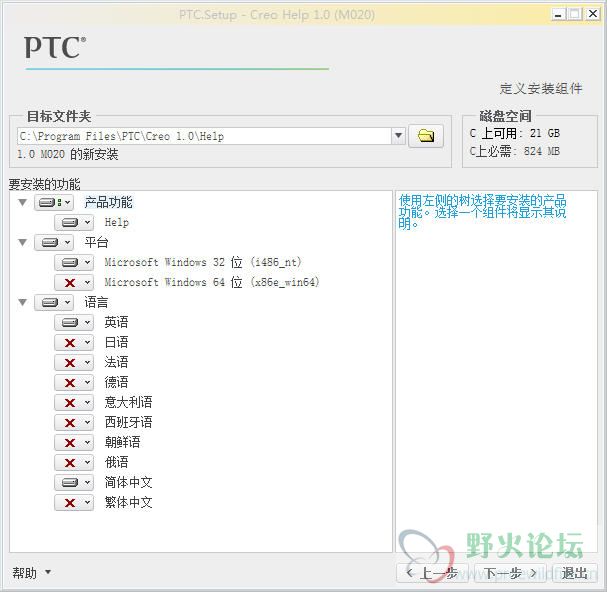607x592 pixels.
Task: Toggle the red X for 意大利语
Action: tap(74, 403)
